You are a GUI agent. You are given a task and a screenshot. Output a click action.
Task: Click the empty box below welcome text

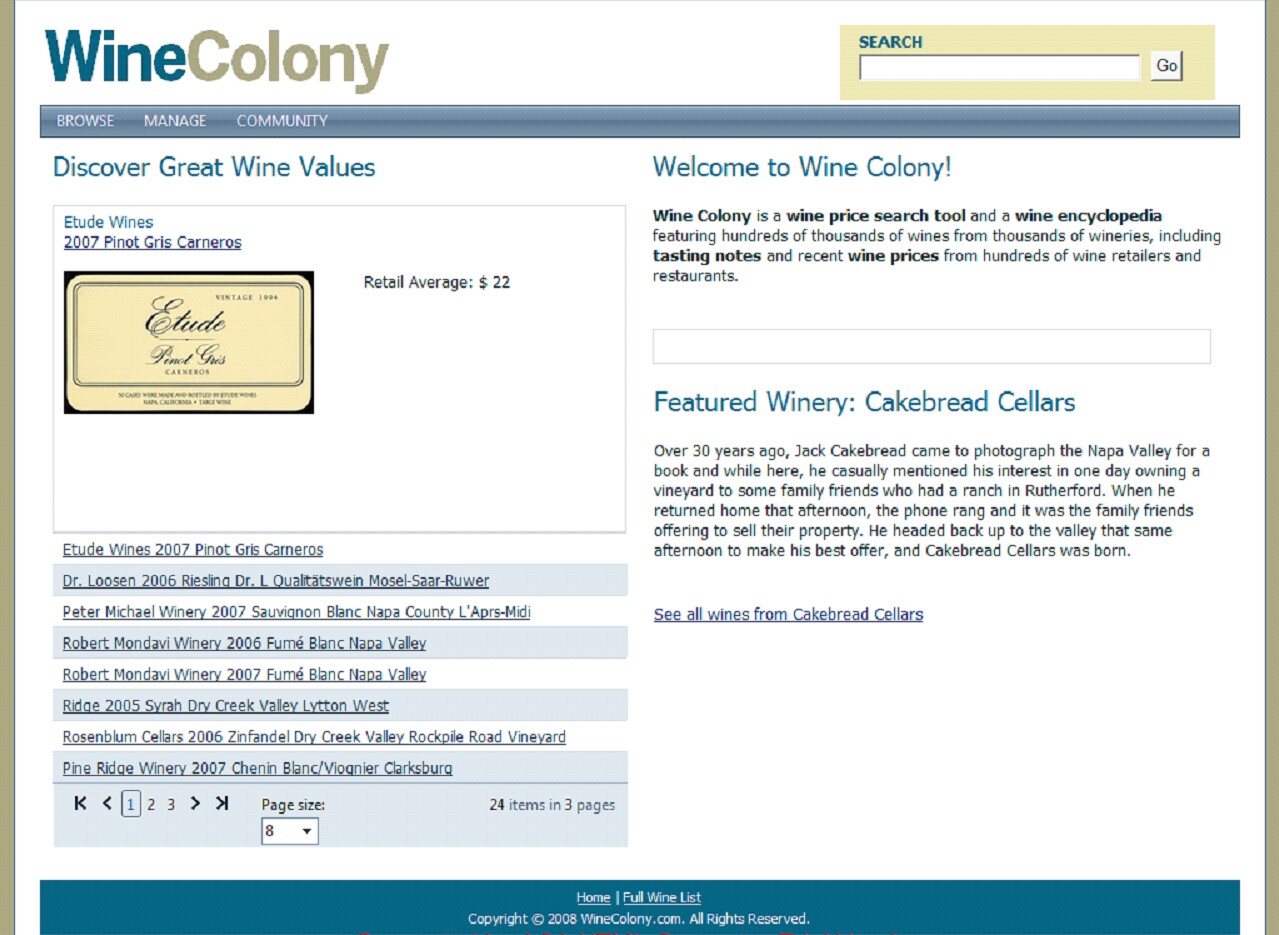[932, 346]
